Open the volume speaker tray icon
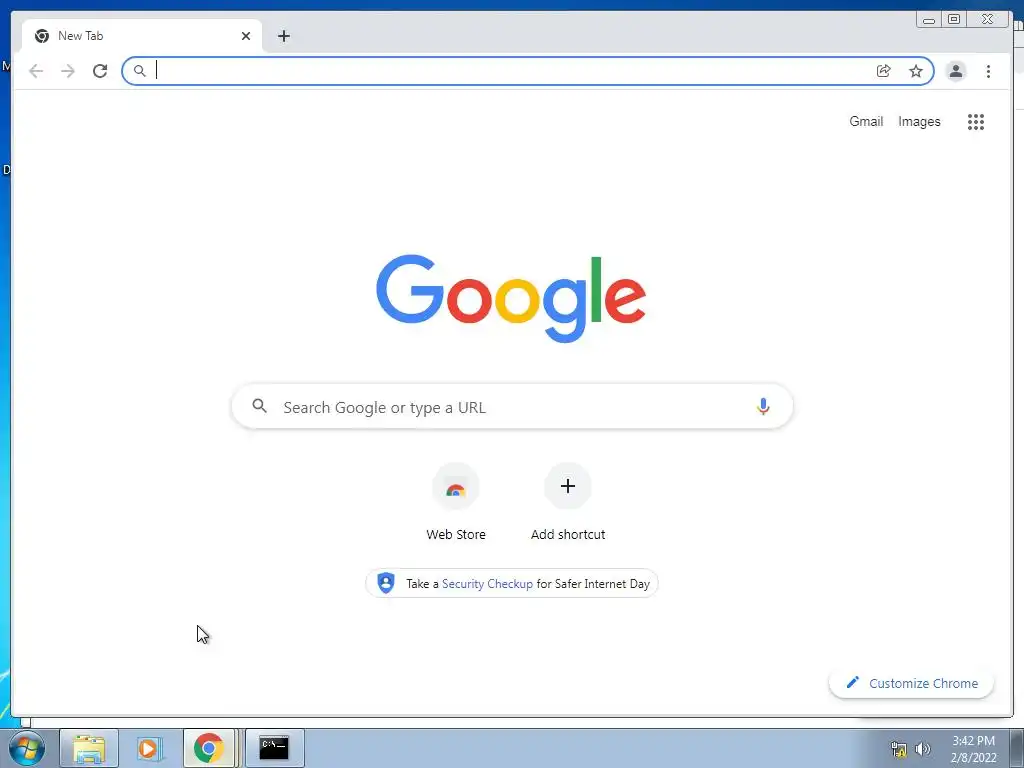The image size is (1024, 768). (x=922, y=749)
